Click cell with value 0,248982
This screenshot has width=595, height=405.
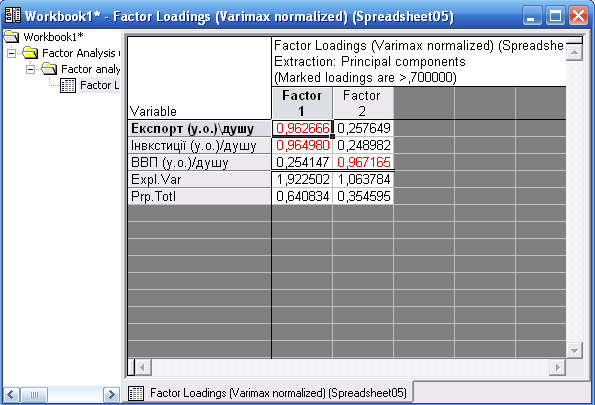click(x=363, y=145)
